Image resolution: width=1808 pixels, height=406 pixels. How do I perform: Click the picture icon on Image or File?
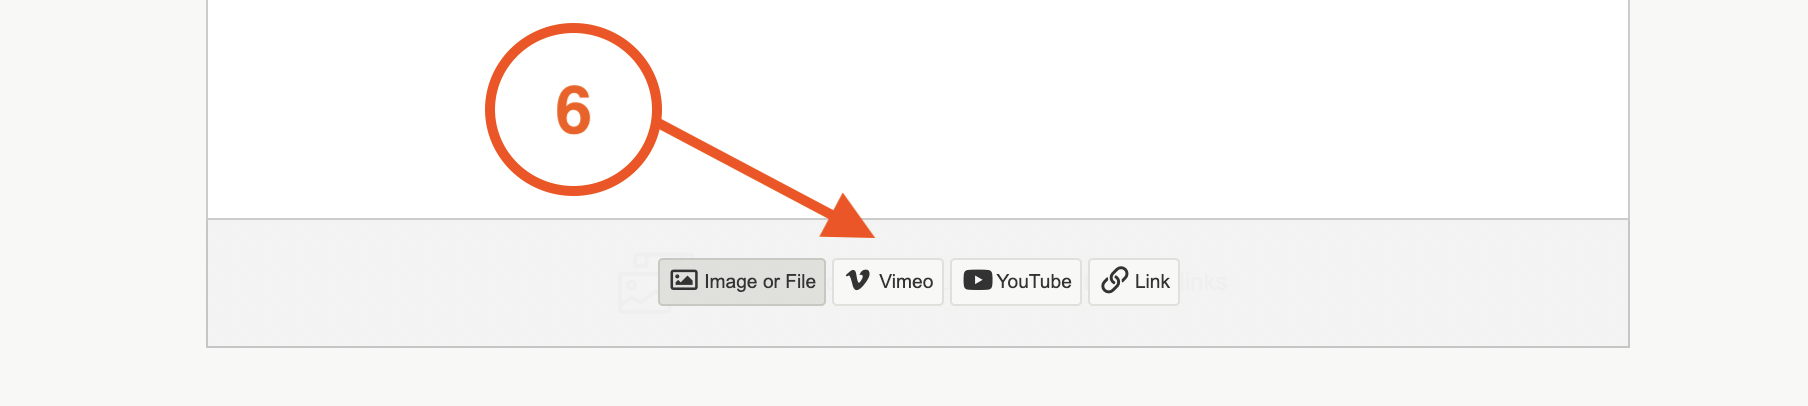pyautogui.click(x=684, y=281)
